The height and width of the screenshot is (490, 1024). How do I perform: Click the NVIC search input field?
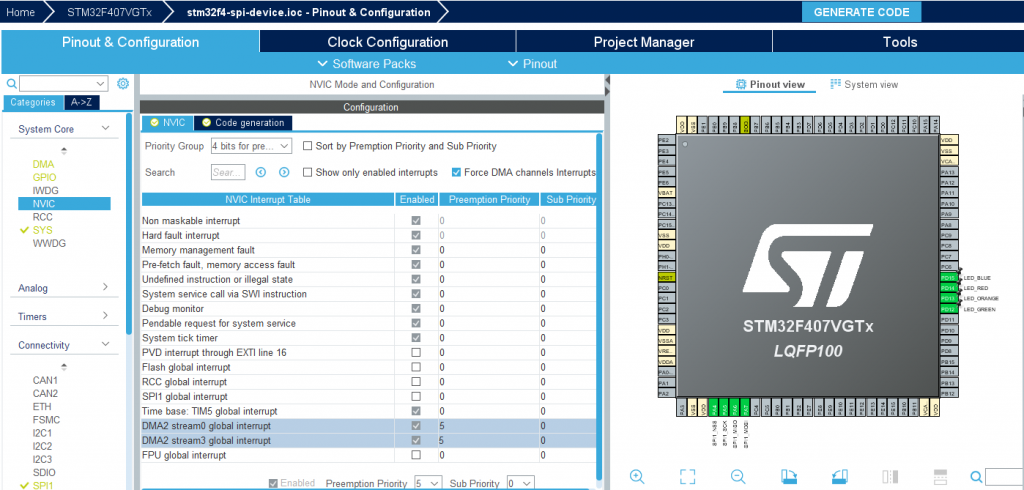pyautogui.click(x=228, y=172)
